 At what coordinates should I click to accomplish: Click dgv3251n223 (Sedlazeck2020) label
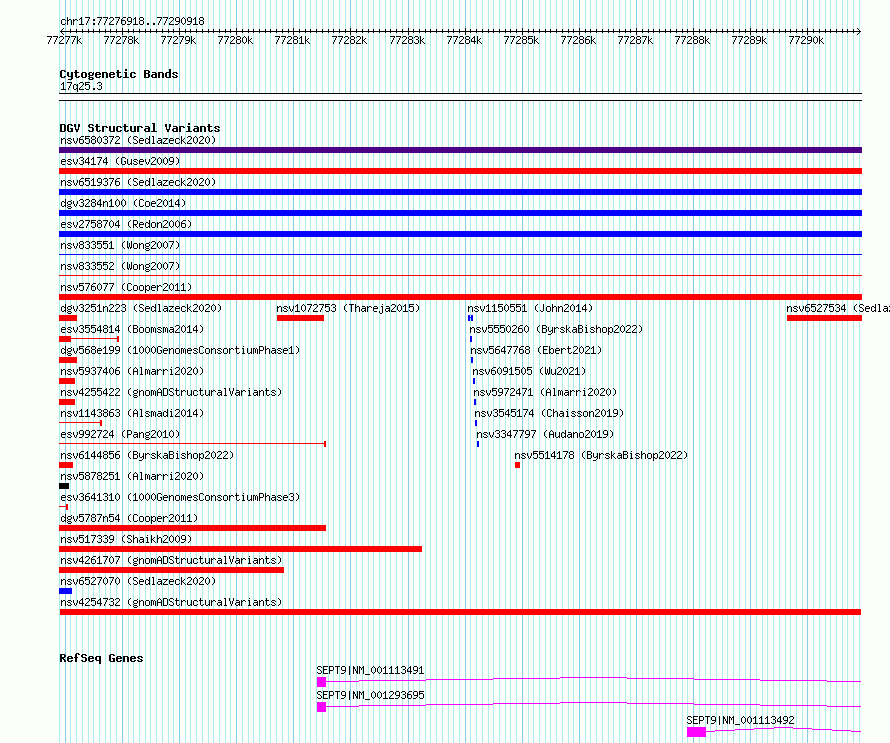click(x=141, y=308)
